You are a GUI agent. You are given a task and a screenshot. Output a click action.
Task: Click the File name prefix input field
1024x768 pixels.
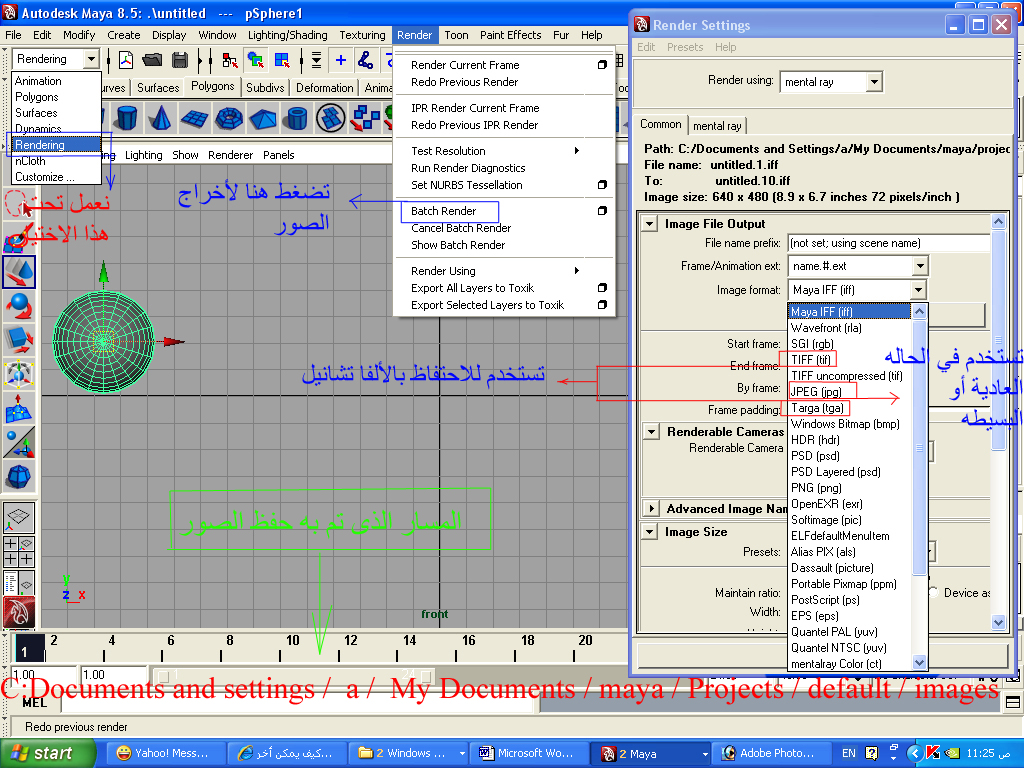tap(888, 243)
